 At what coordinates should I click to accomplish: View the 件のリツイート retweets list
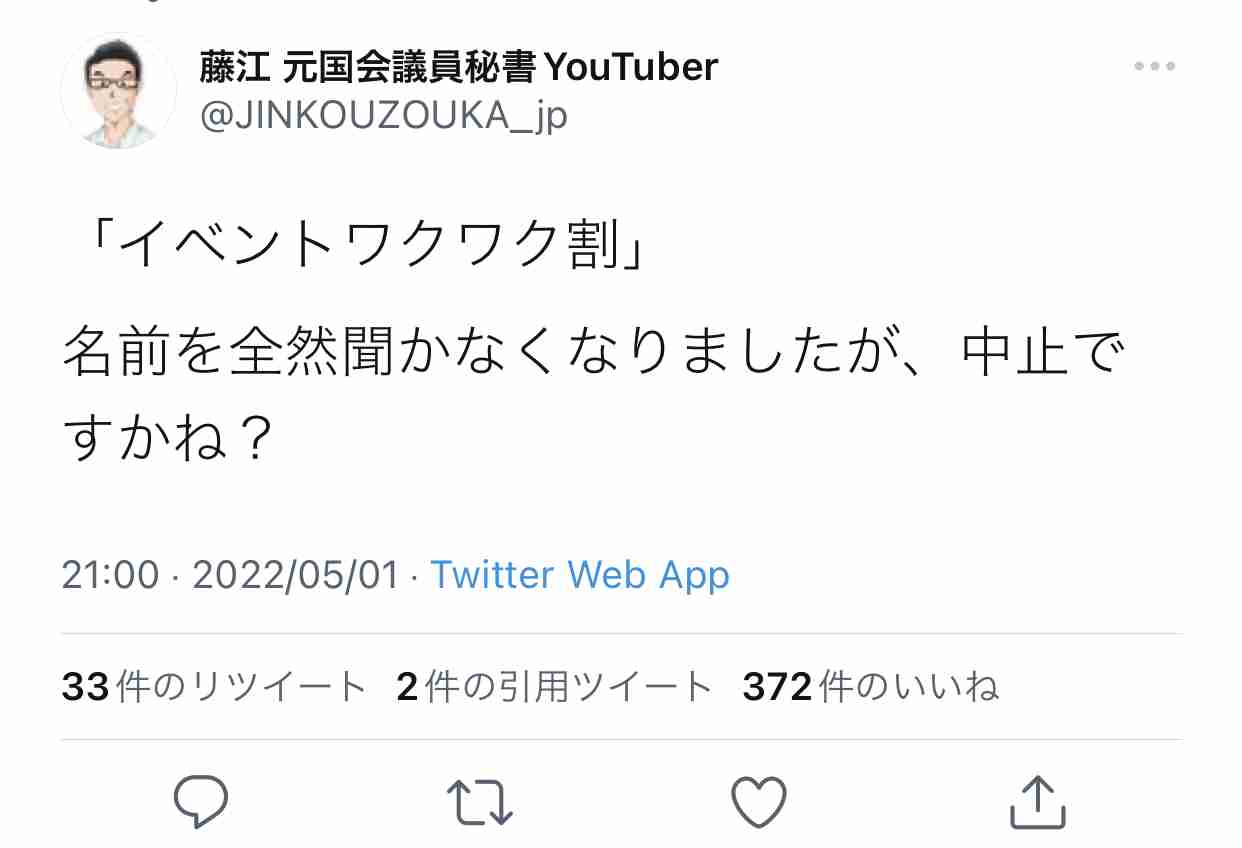(240, 687)
